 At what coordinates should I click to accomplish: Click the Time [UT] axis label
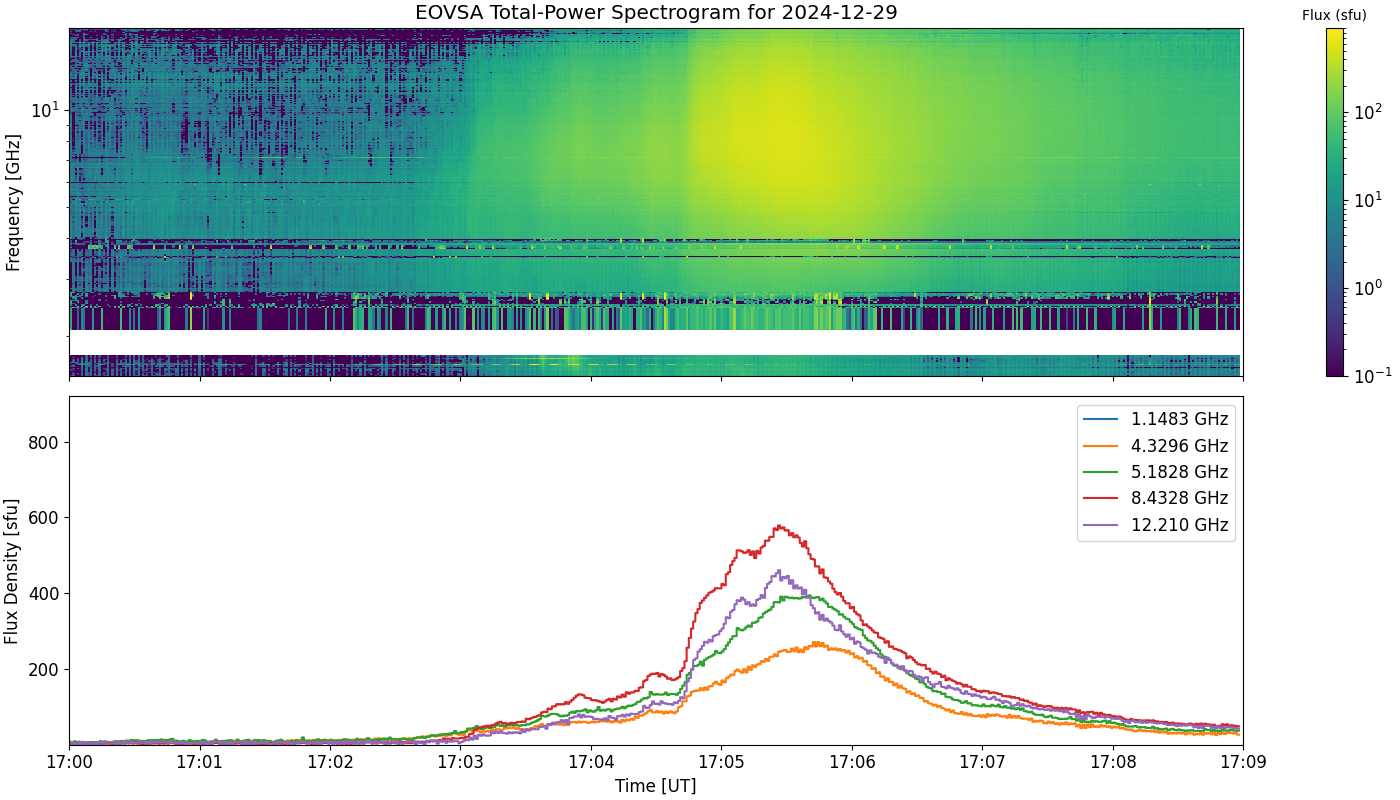pyautogui.click(x=655, y=786)
